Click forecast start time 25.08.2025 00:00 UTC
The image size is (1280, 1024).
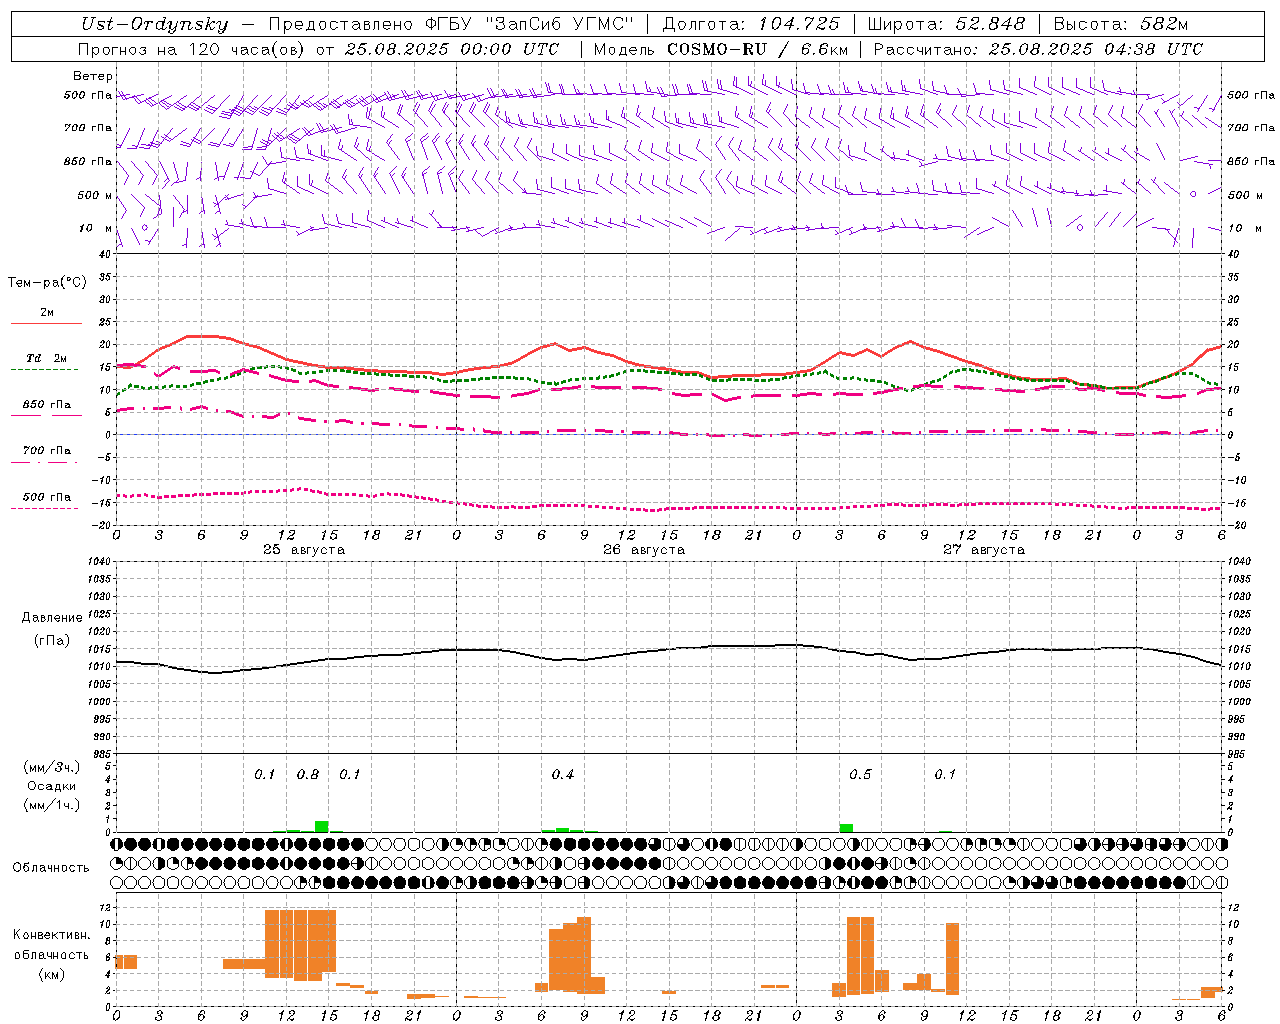pos(452,49)
